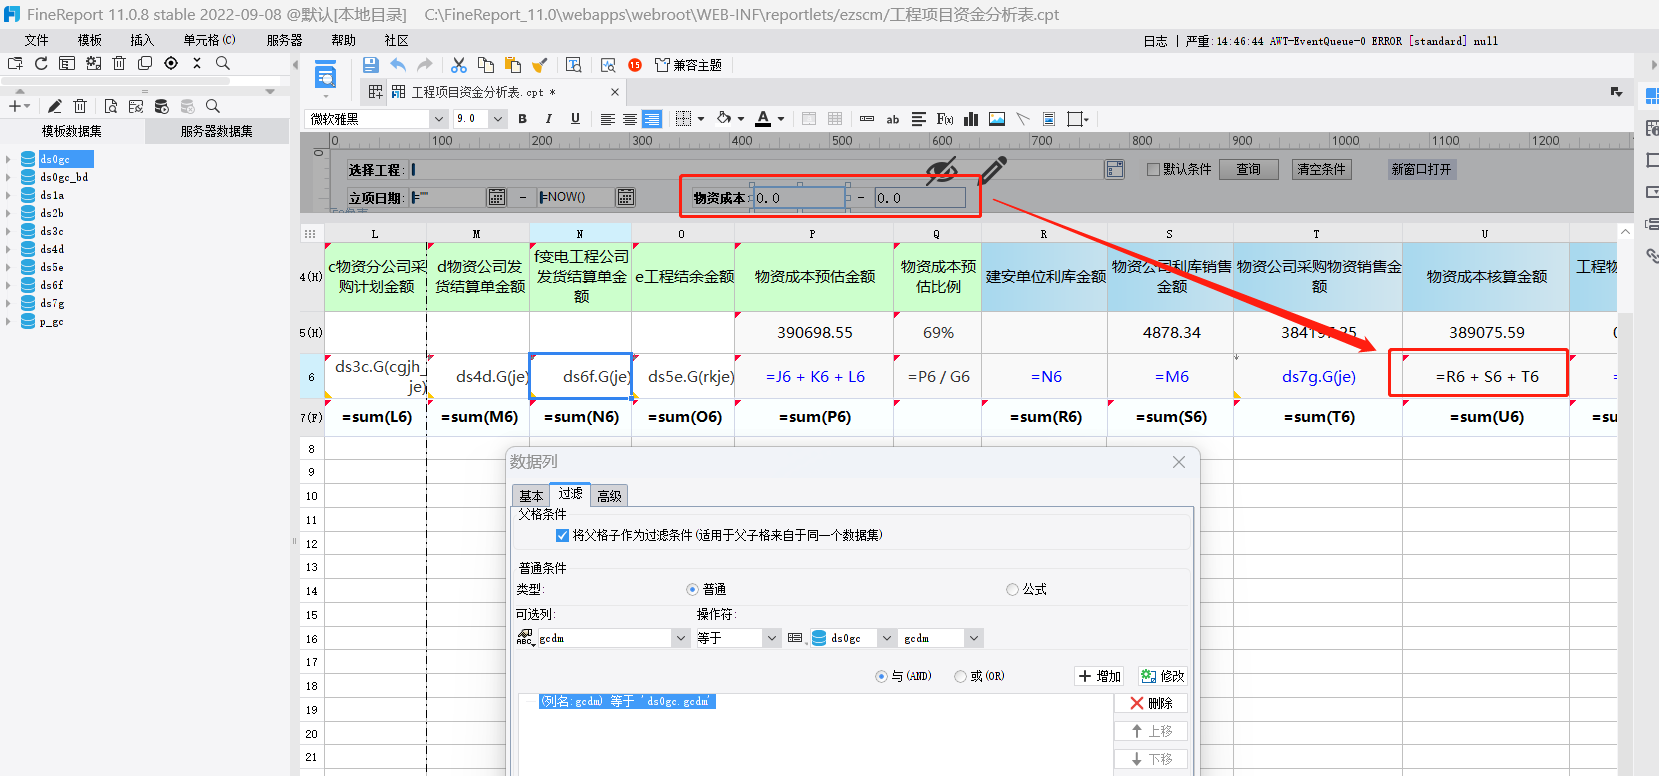
Task: Switch to 服务器数据集 tab
Action: 217,131
